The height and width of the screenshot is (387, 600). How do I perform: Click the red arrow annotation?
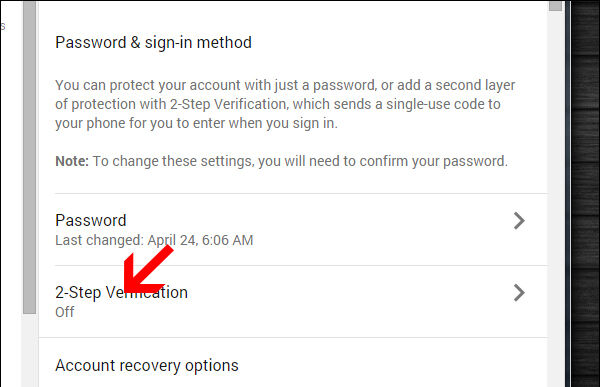(148, 270)
